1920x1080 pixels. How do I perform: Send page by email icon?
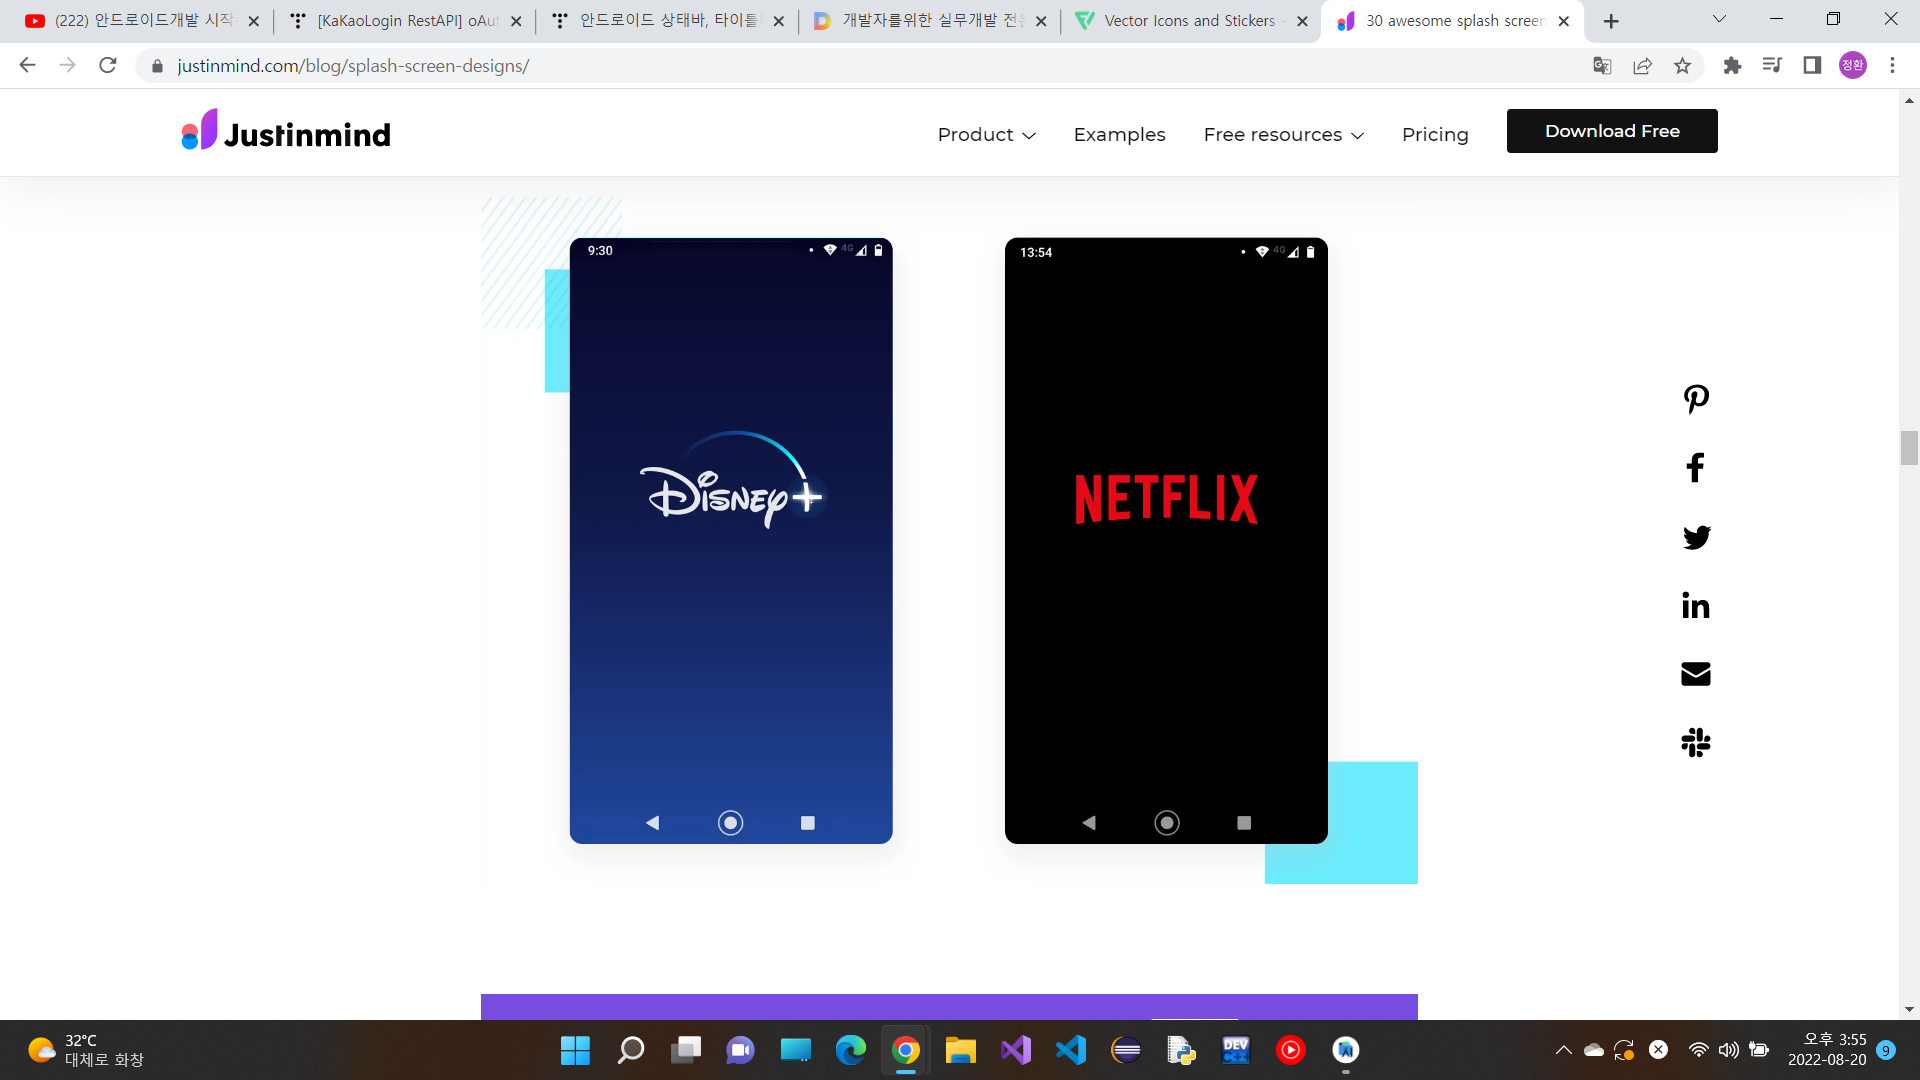coord(1696,674)
